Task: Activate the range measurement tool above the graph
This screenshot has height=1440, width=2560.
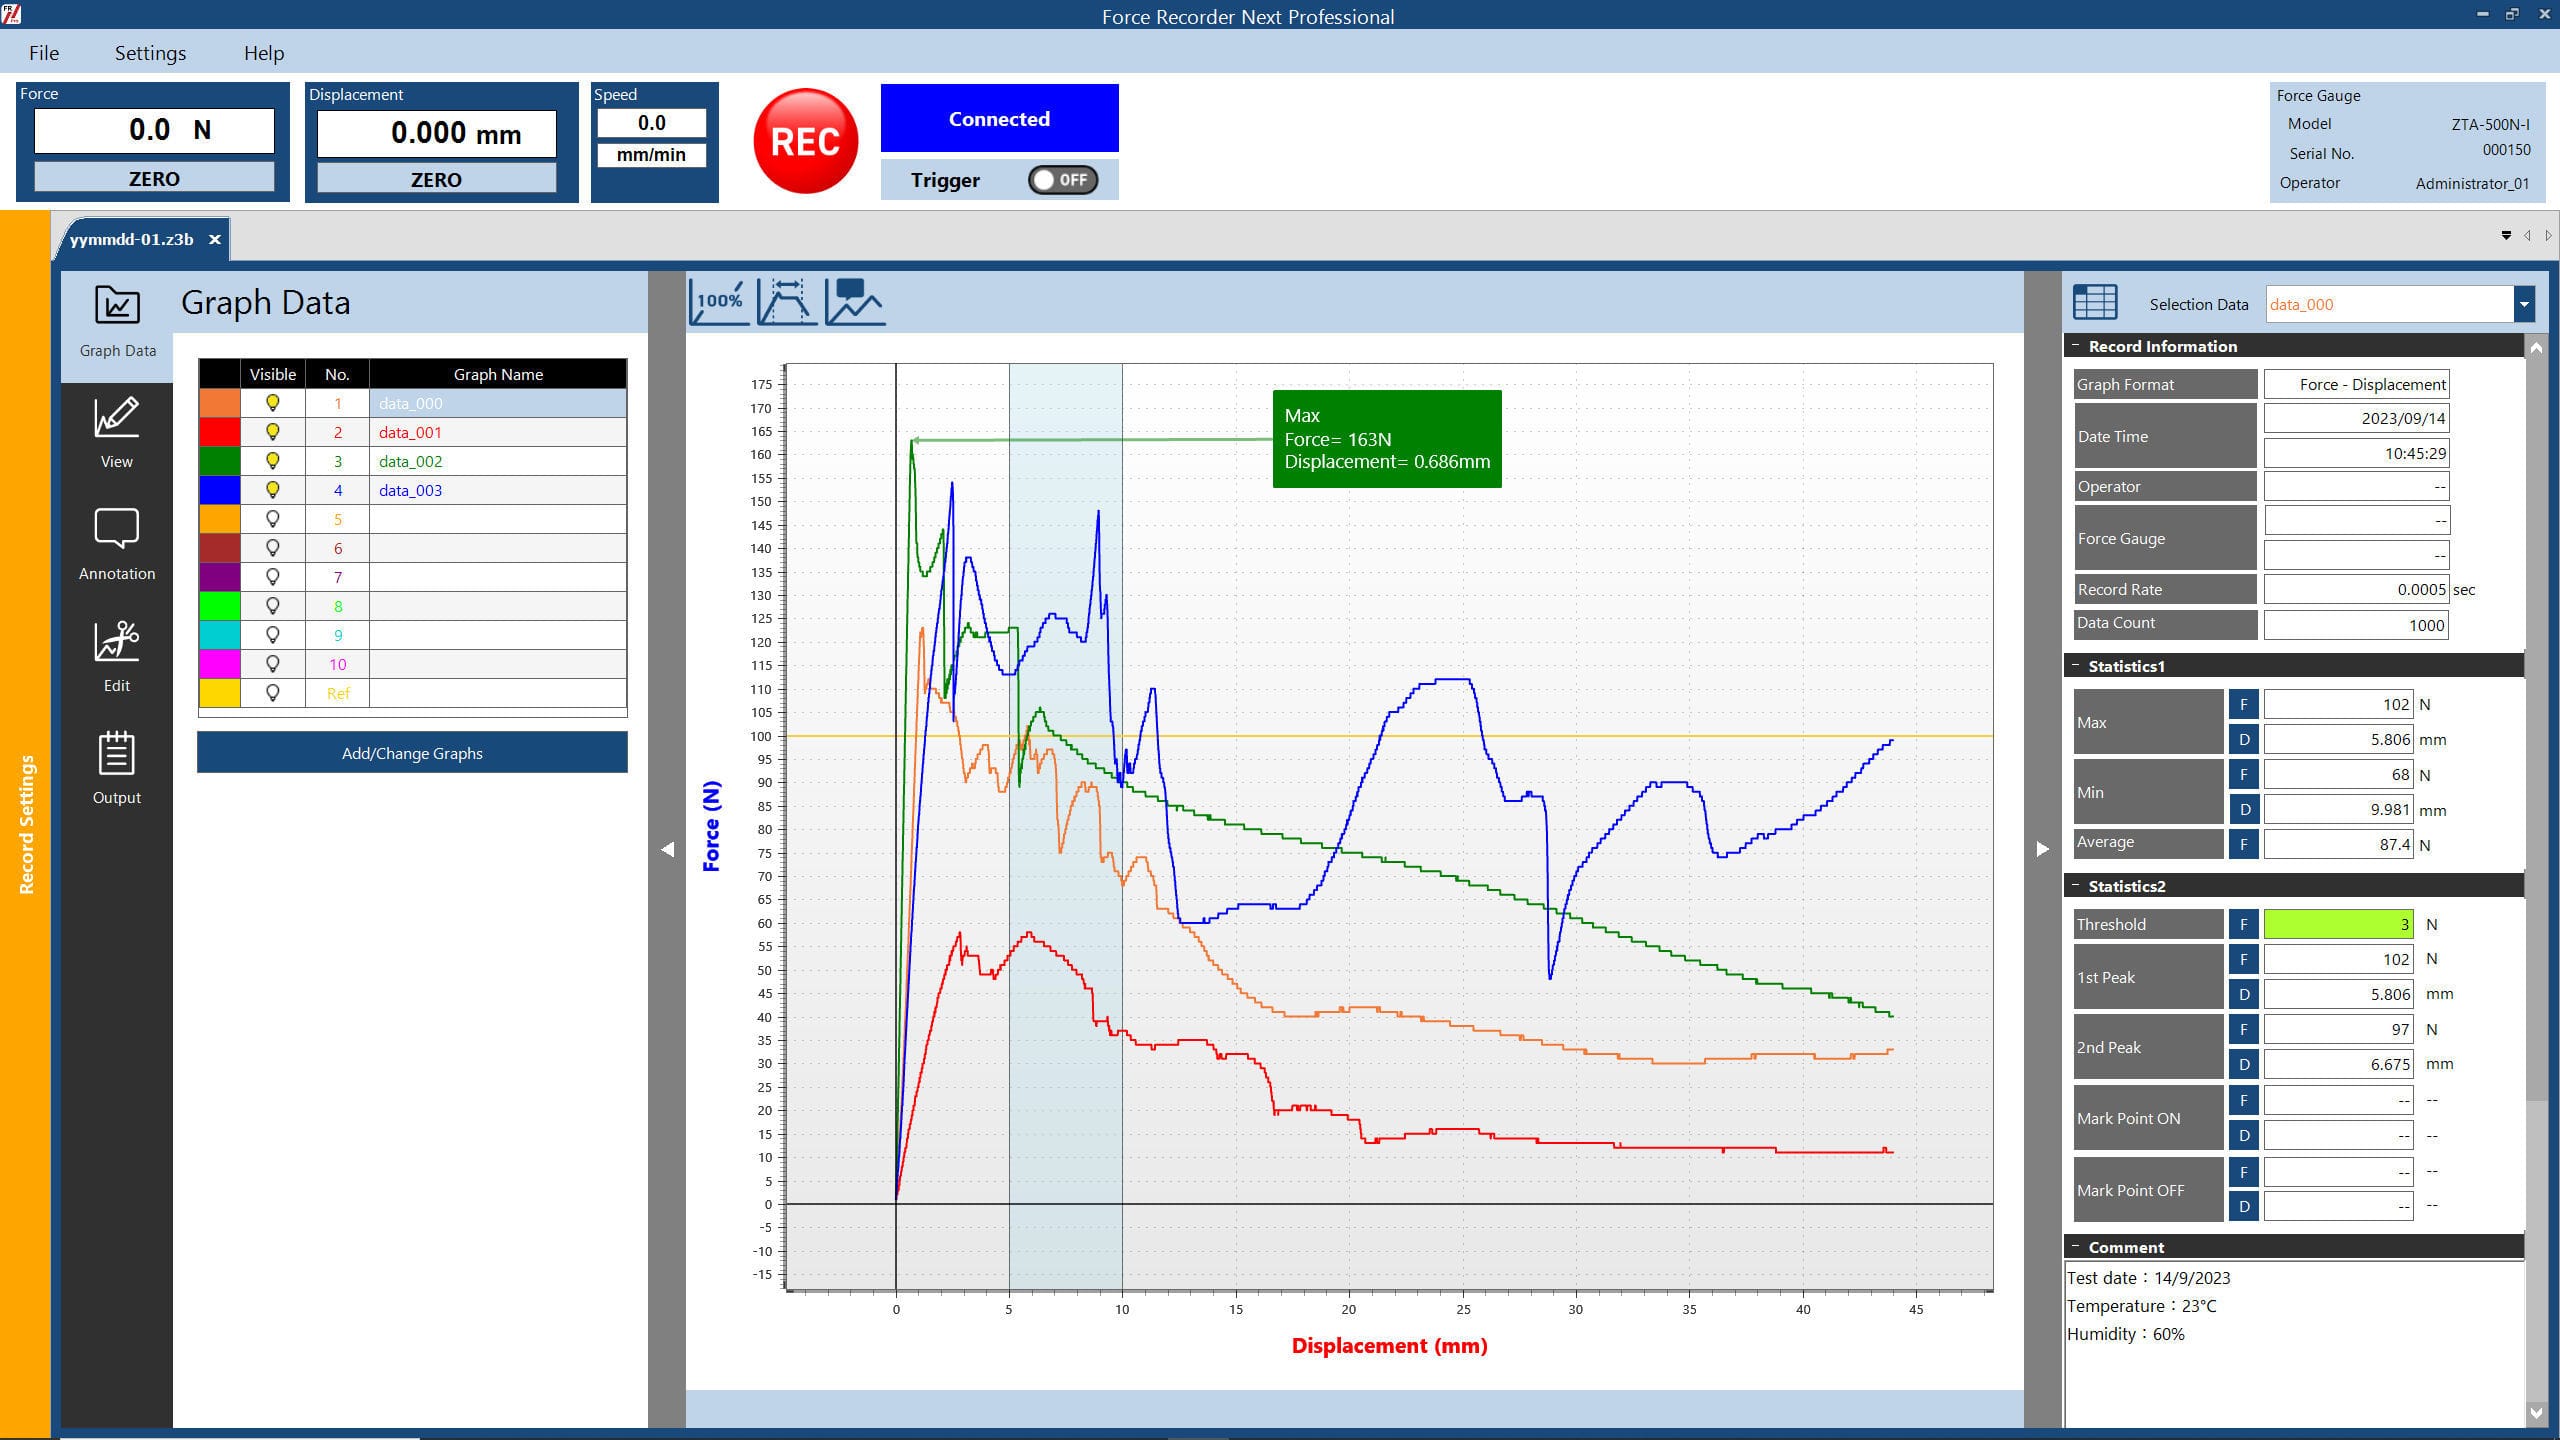Action: [786, 300]
